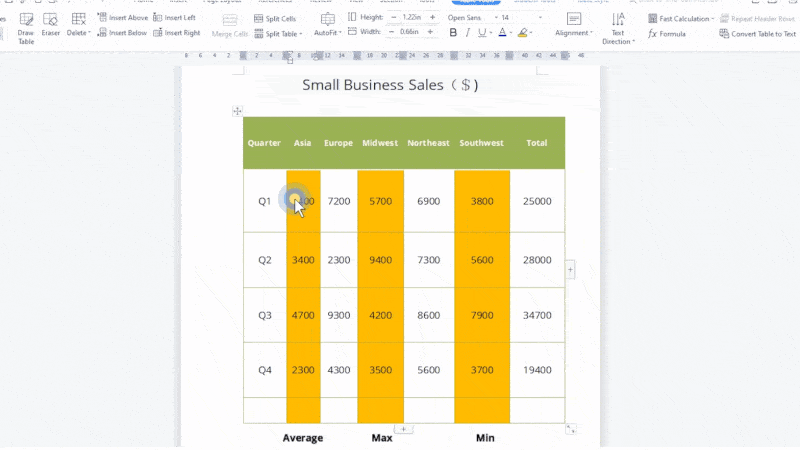Click Insert Left button

(174, 17)
